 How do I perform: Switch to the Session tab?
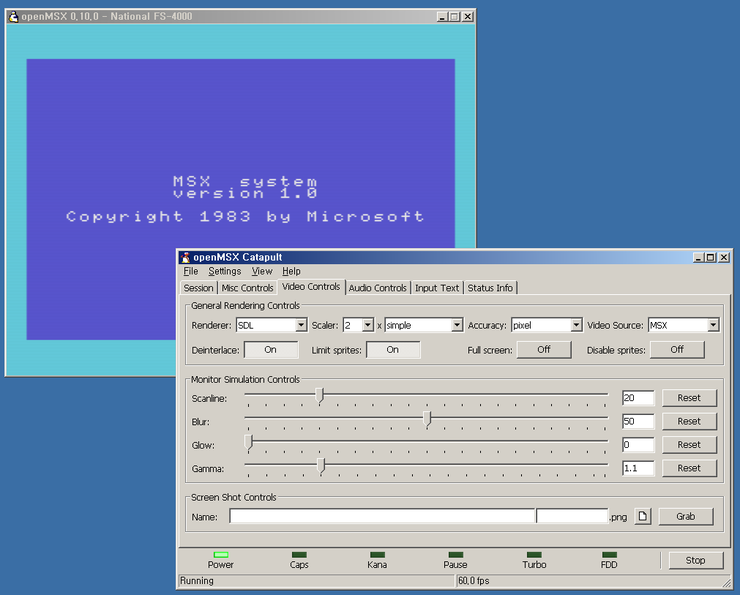pos(198,288)
